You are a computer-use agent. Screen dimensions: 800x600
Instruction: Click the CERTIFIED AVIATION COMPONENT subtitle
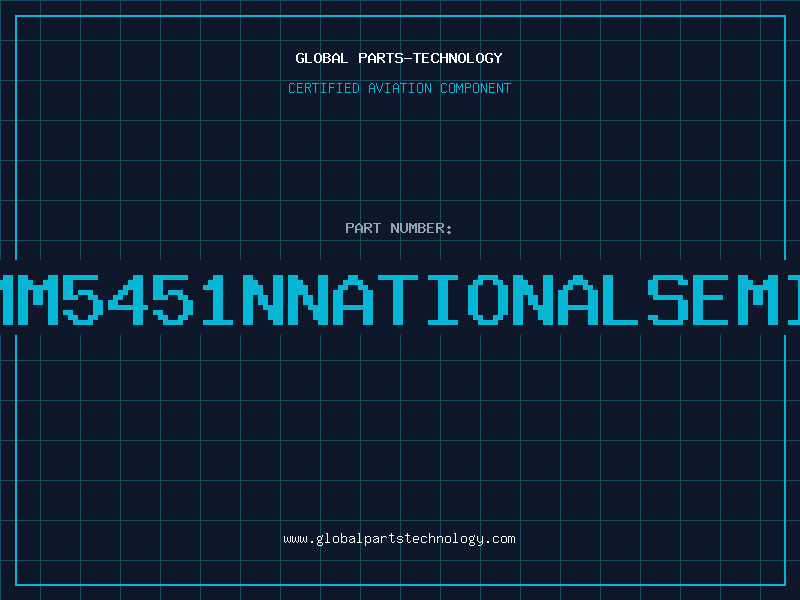pos(399,88)
